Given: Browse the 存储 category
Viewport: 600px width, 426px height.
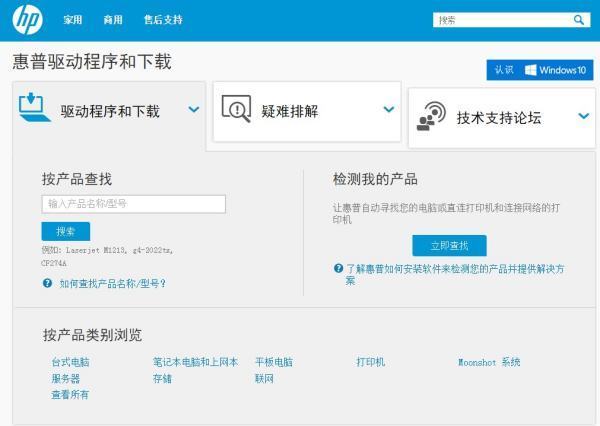Looking at the screenshot, I should pyautogui.click(x=162, y=379).
